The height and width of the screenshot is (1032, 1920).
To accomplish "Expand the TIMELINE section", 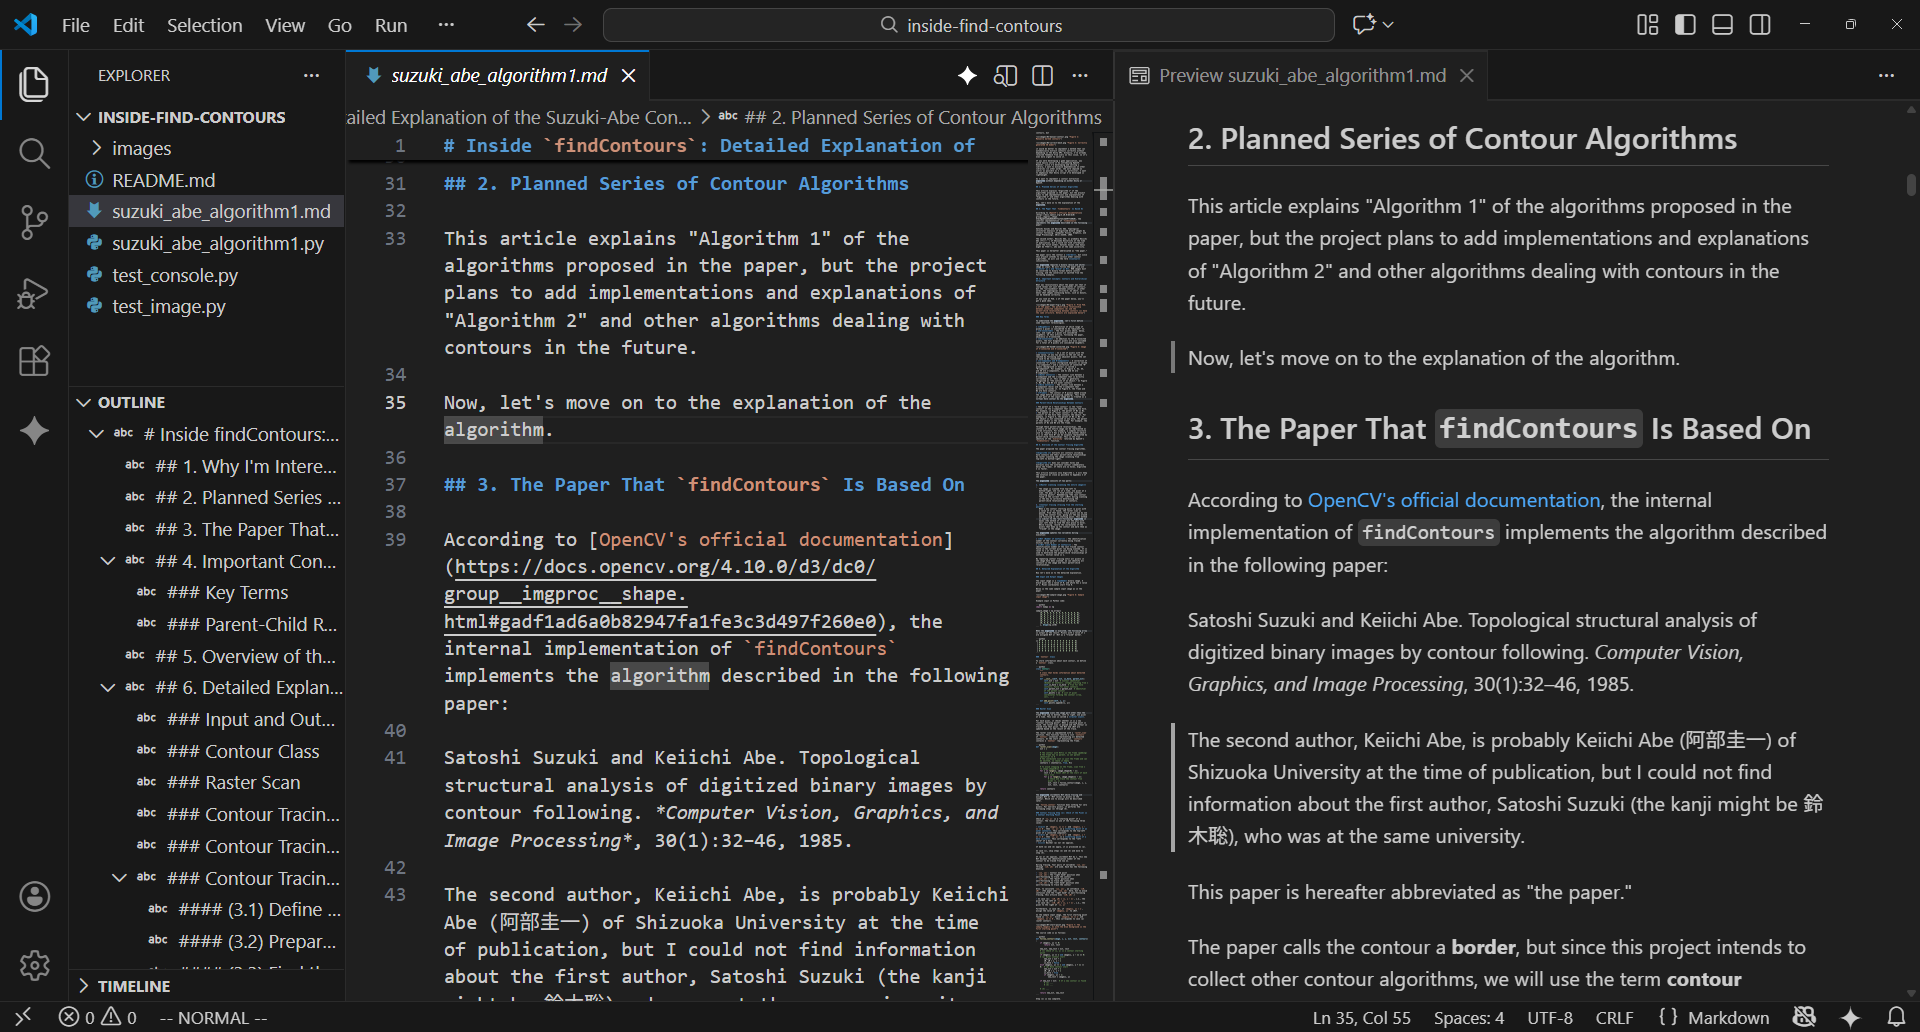I will pyautogui.click(x=133, y=986).
